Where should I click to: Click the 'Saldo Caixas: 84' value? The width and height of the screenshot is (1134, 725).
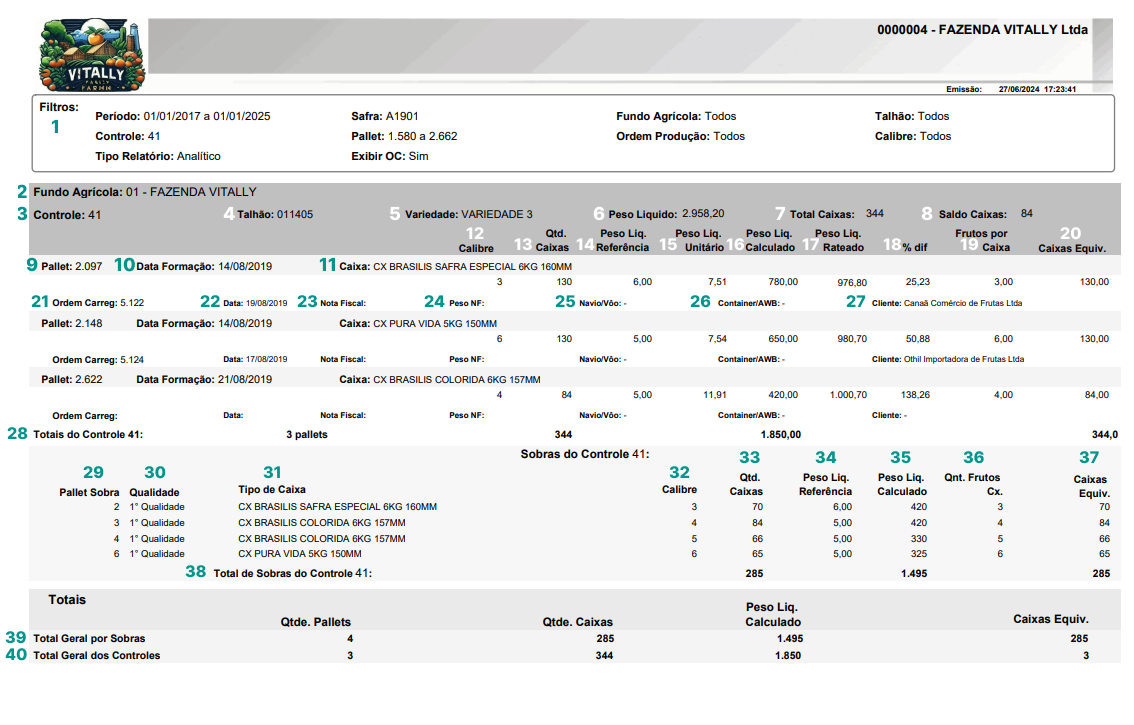coord(986,214)
